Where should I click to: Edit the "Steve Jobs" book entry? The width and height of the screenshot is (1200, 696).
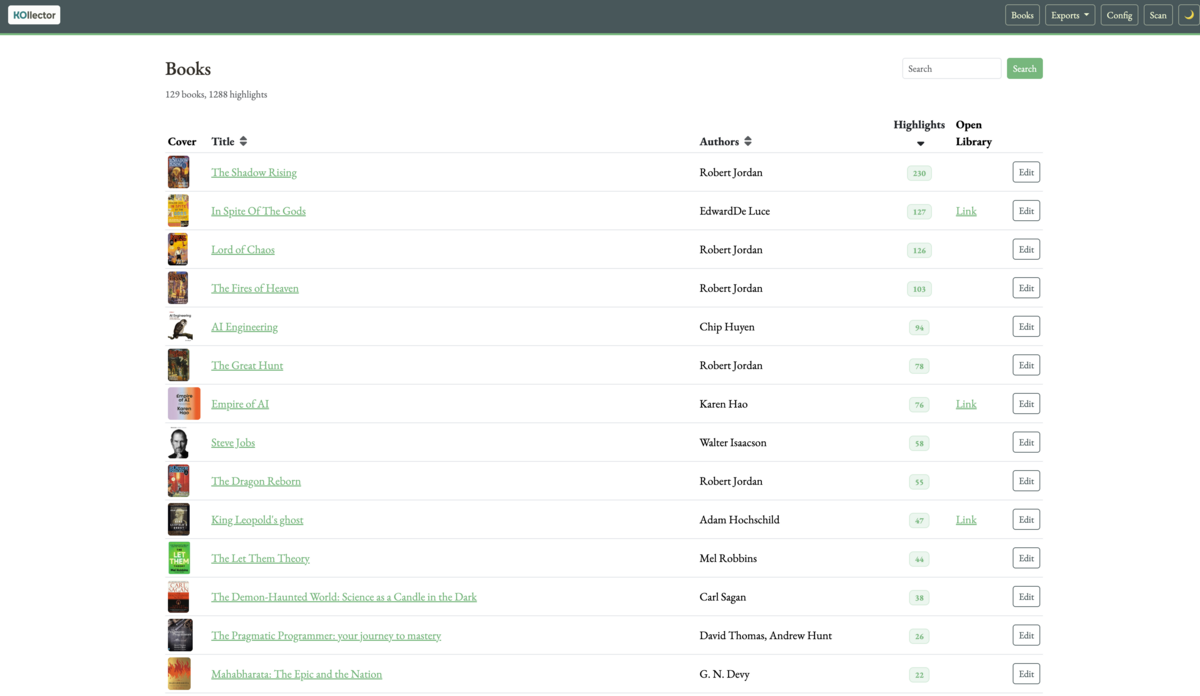pos(1026,442)
